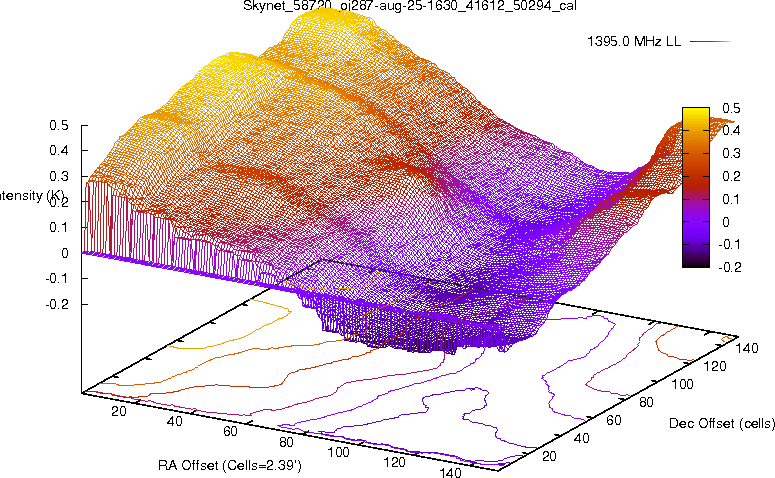Click the -0.1 tick on the intensity axis
The height and width of the screenshot is (478, 775).
pos(57,278)
